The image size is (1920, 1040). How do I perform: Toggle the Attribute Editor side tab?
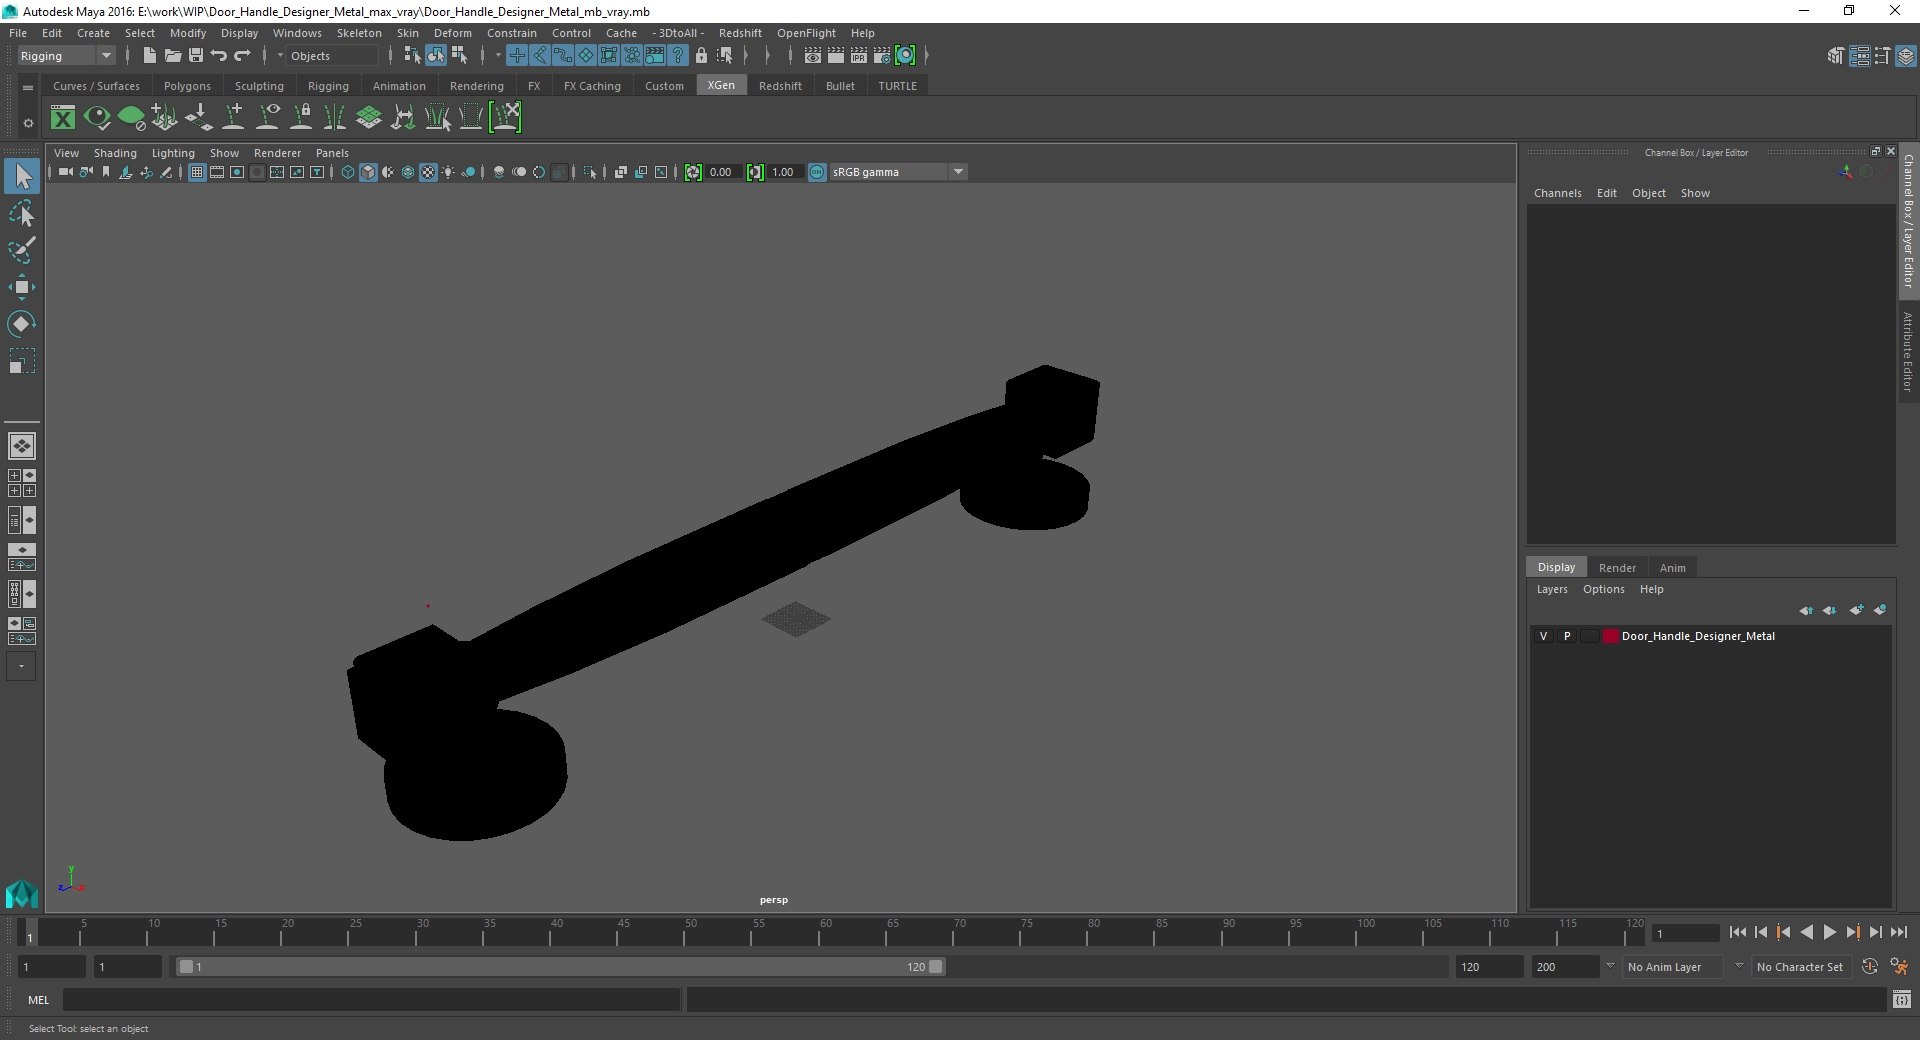pyautogui.click(x=1908, y=351)
